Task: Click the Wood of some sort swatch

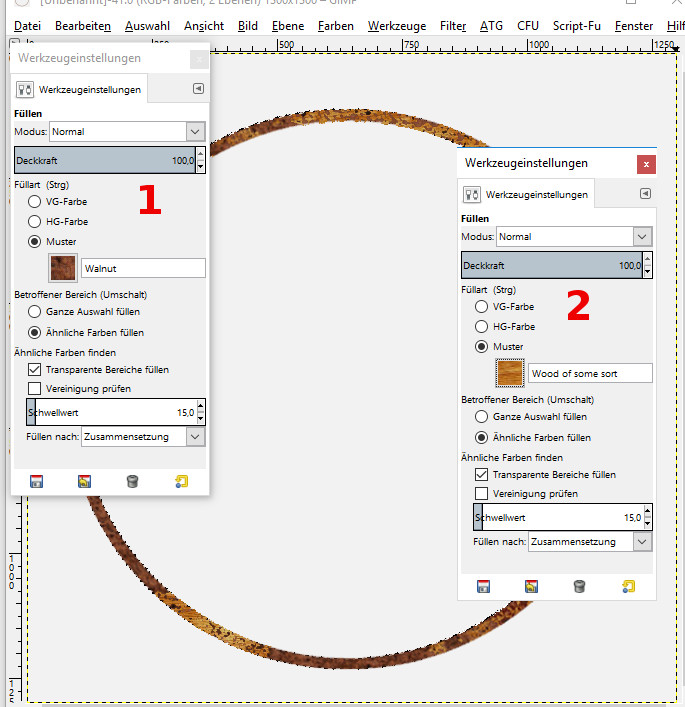Action: tap(510, 373)
